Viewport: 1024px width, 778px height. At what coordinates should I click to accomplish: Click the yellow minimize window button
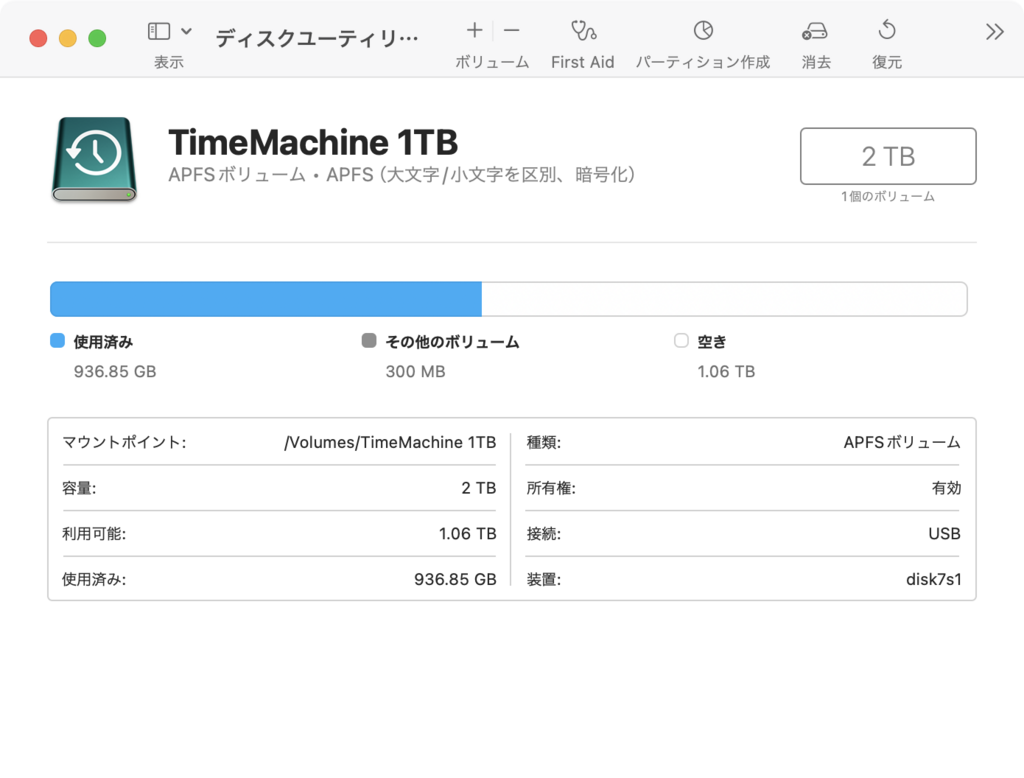coord(68,38)
